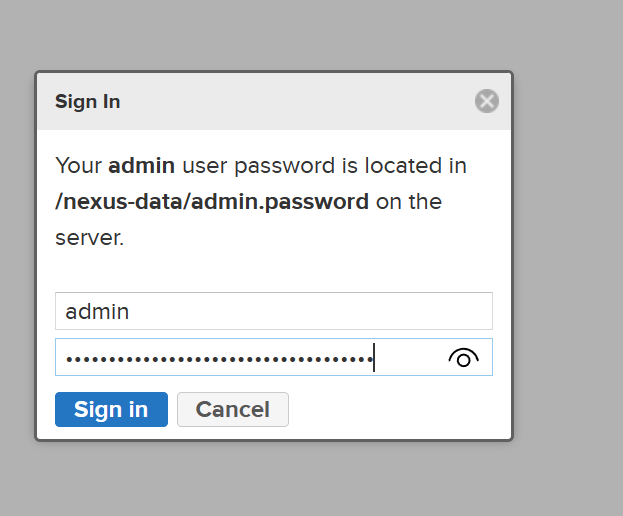Click blank dialog area right of Cancel

[400, 409]
